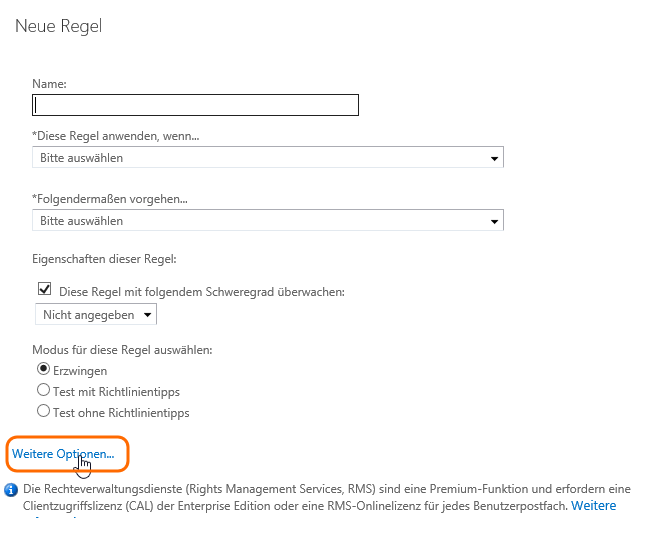Open the "Diese Regel anwenden, wenn..." dropdown
The image size is (654, 534).
coord(268,158)
